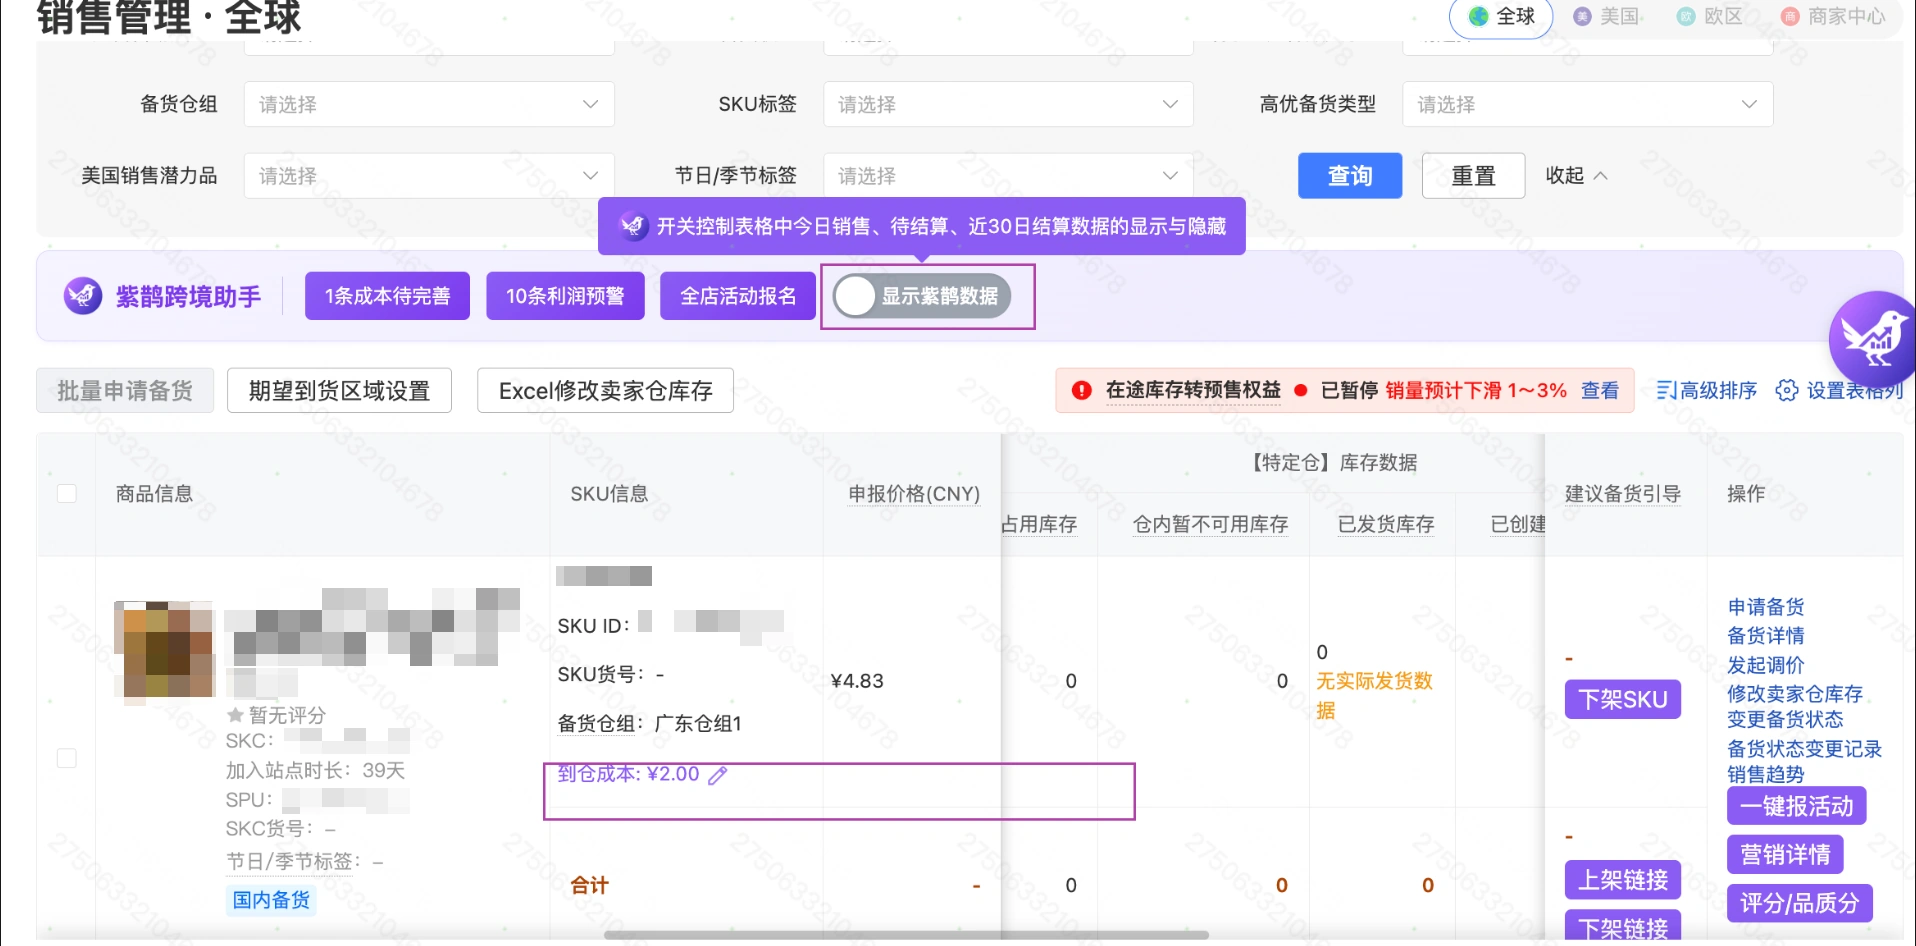This screenshot has height=946, width=1916.
Task: Click the 下架链接 button
Action: 1623,927
